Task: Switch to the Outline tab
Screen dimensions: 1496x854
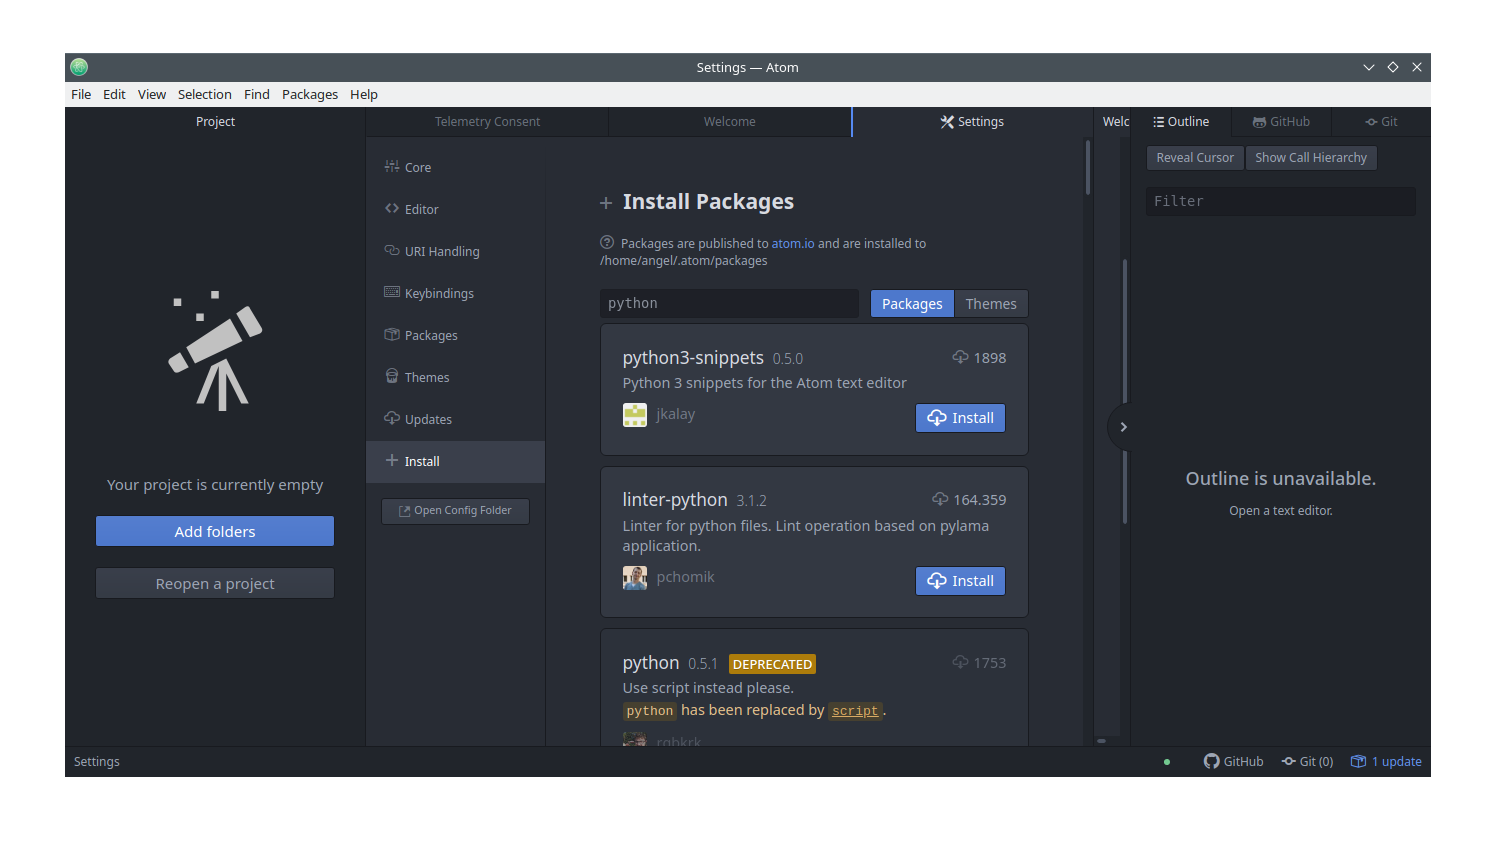Action: point(1181,122)
